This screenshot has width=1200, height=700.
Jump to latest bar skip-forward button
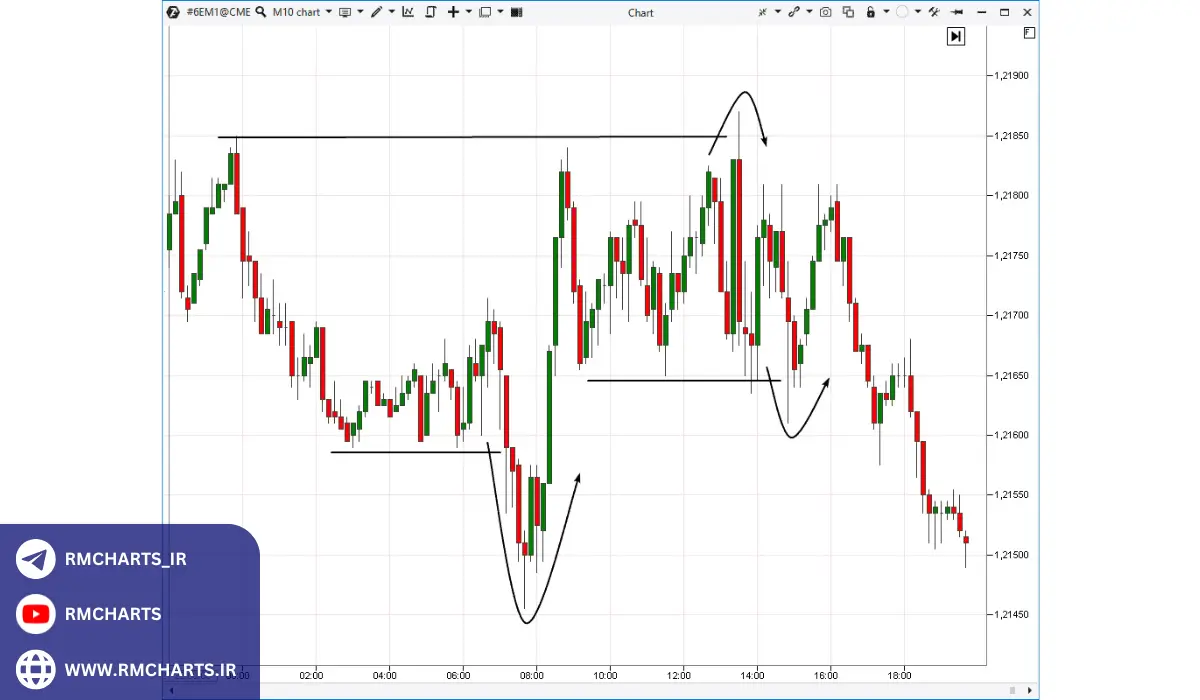tap(956, 36)
